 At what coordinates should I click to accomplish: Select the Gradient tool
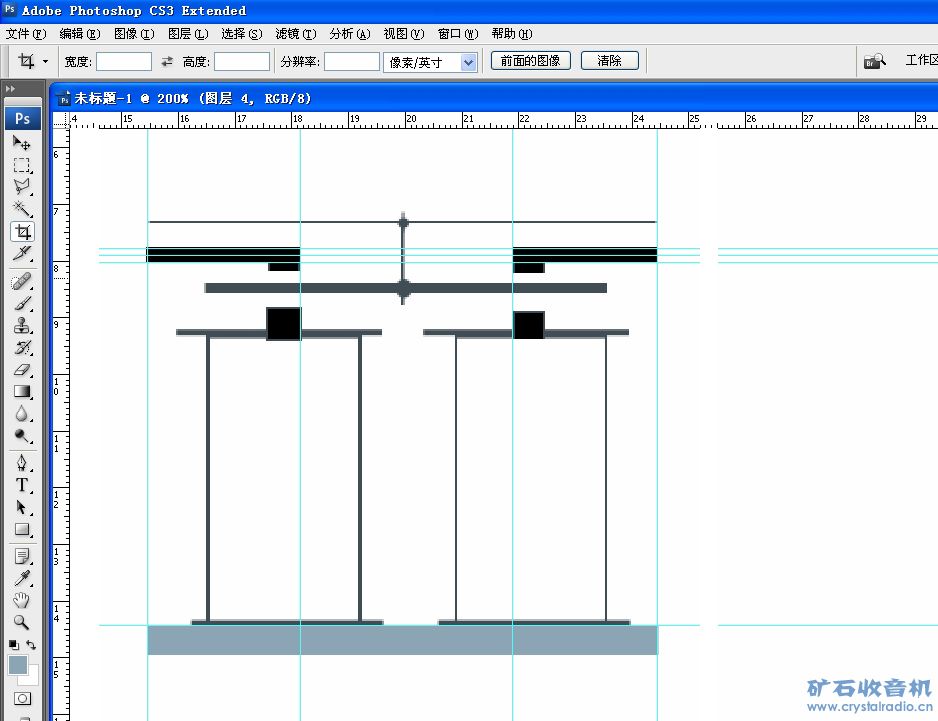(x=22, y=392)
